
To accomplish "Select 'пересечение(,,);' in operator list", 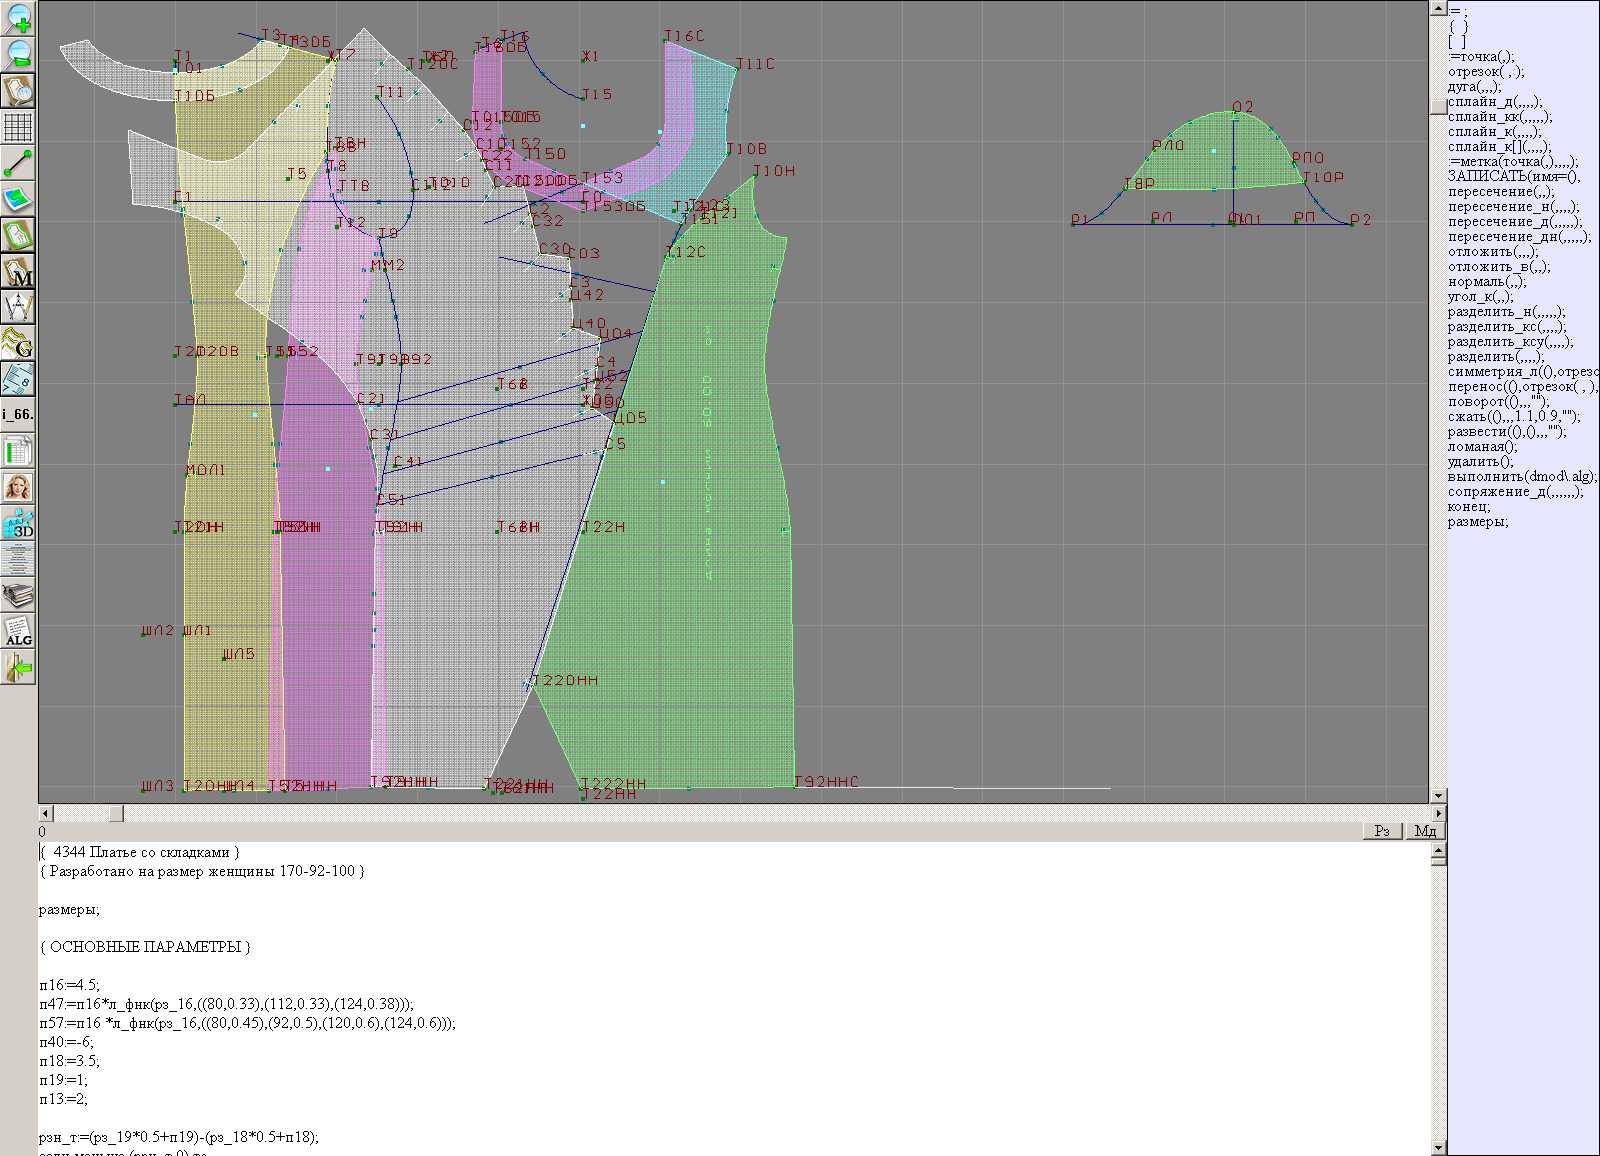I will tap(1501, 192).
